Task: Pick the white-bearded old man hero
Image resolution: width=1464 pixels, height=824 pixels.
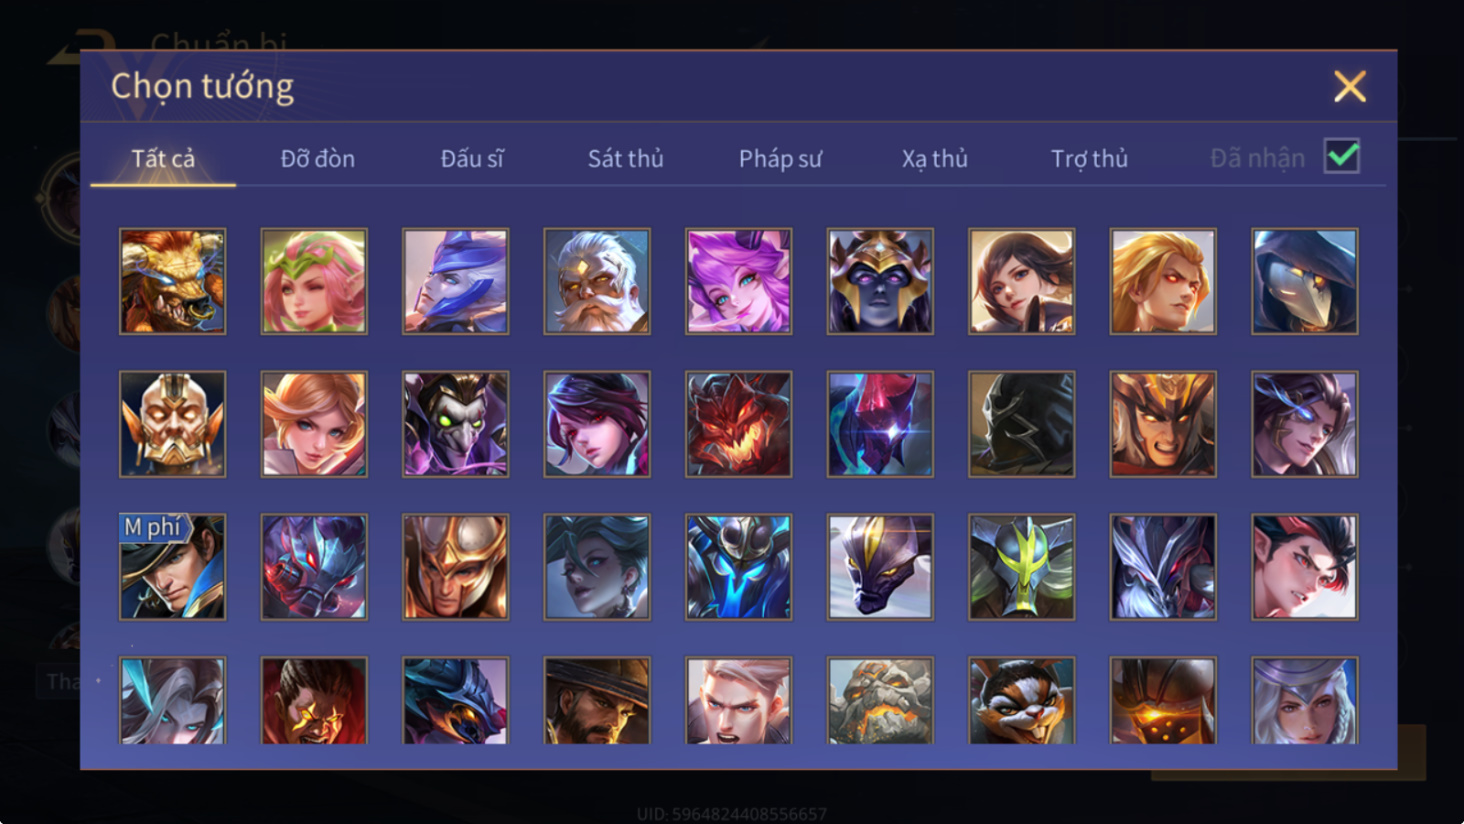Action: 597,281
